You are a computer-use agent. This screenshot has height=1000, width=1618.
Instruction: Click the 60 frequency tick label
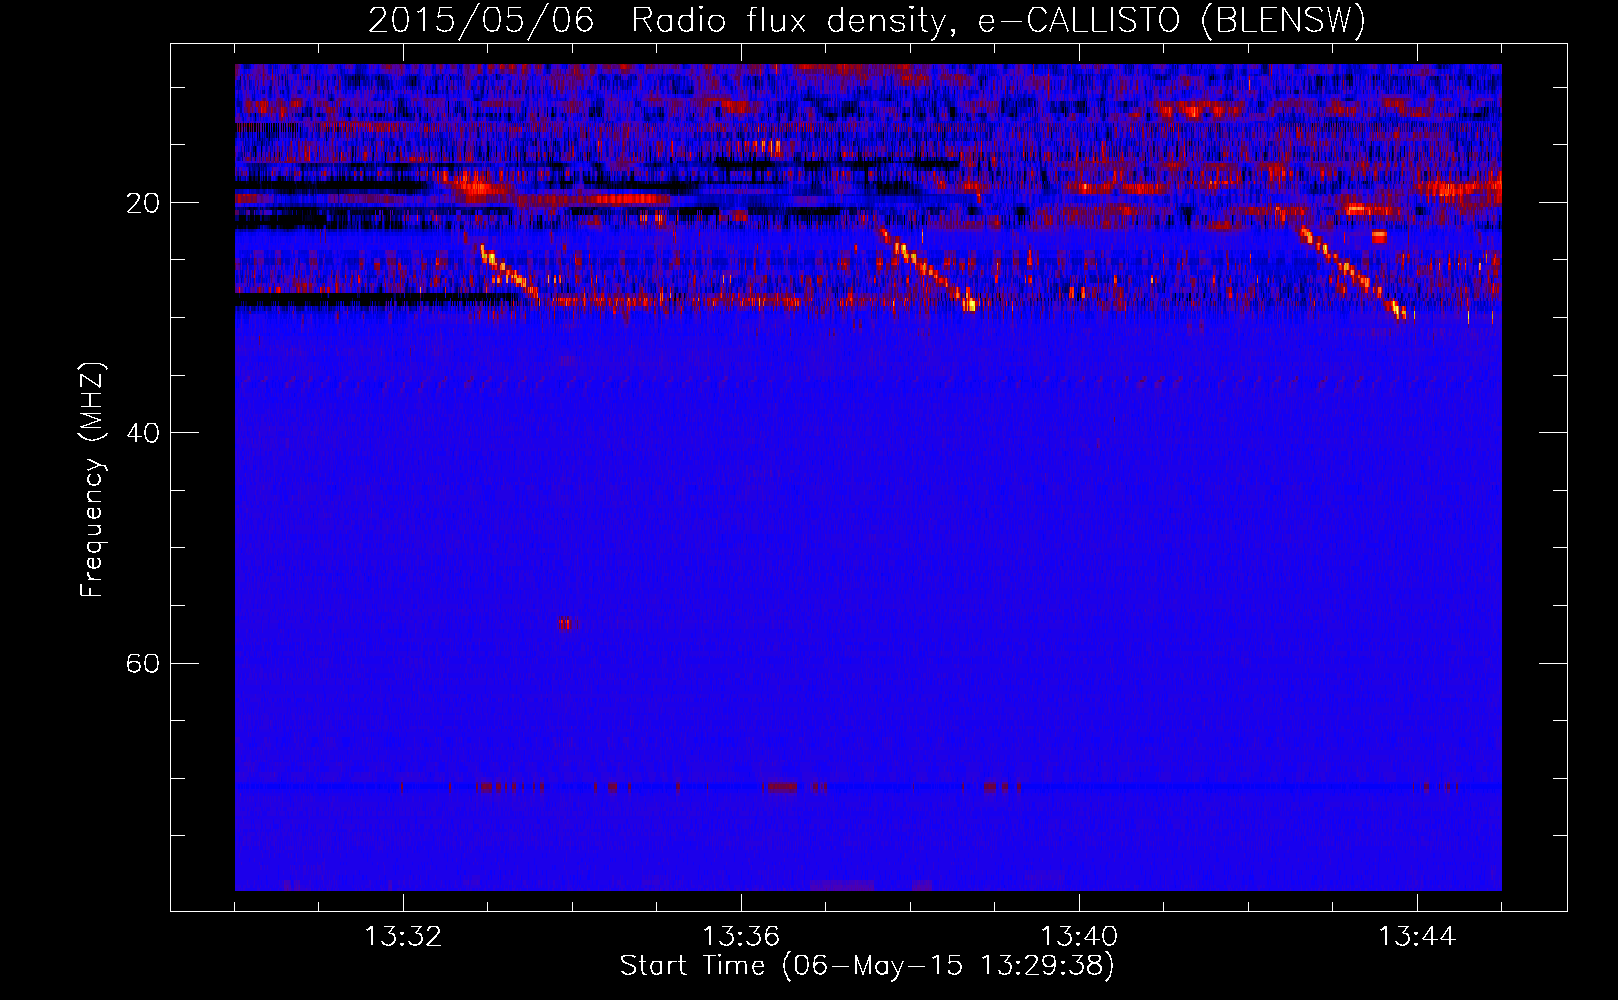point(142,663)
